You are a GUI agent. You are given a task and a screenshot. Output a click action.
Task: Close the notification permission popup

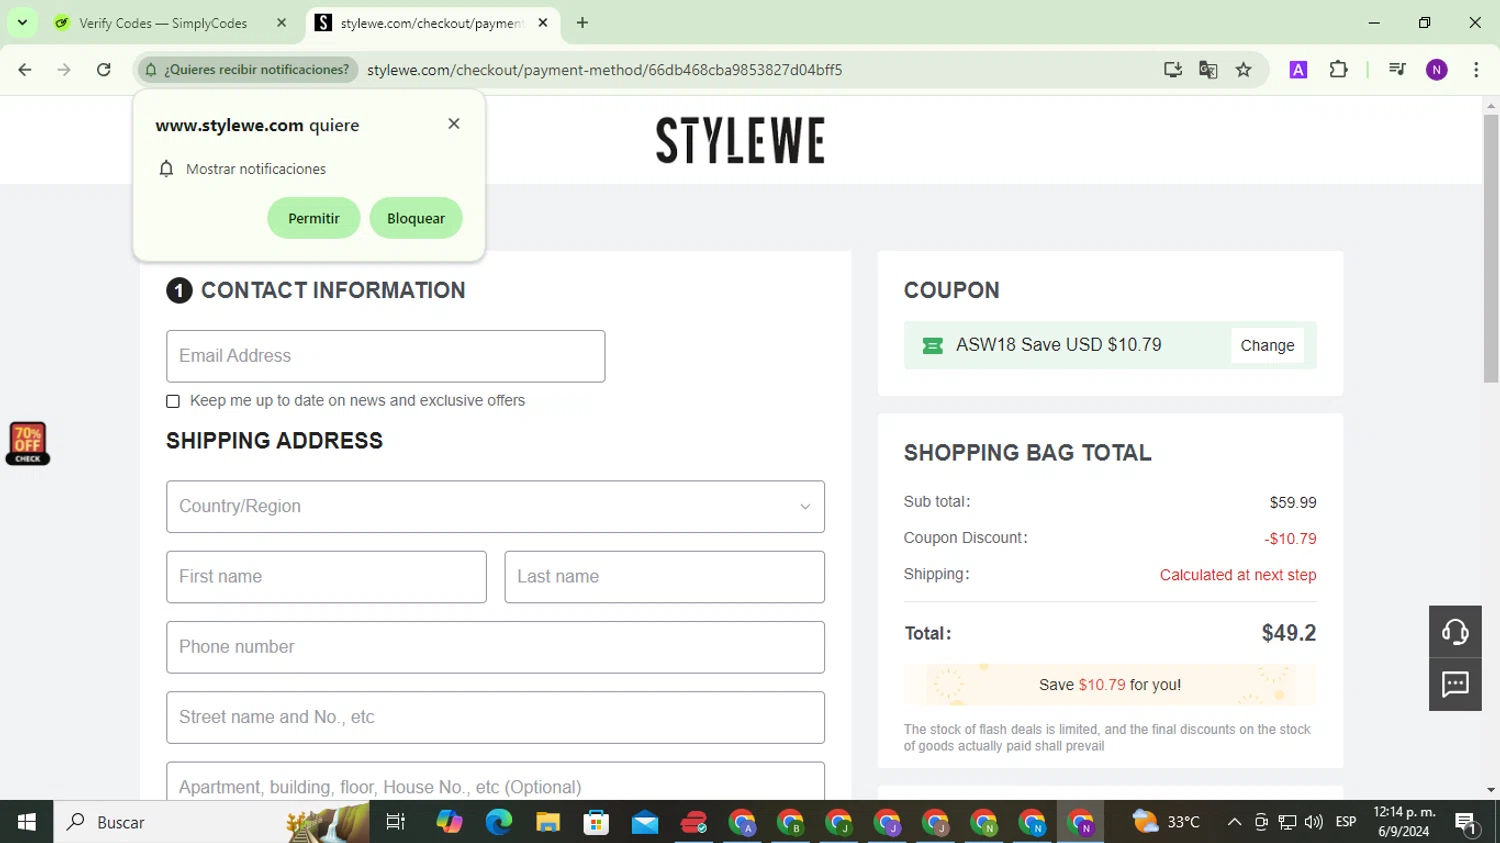454,124
